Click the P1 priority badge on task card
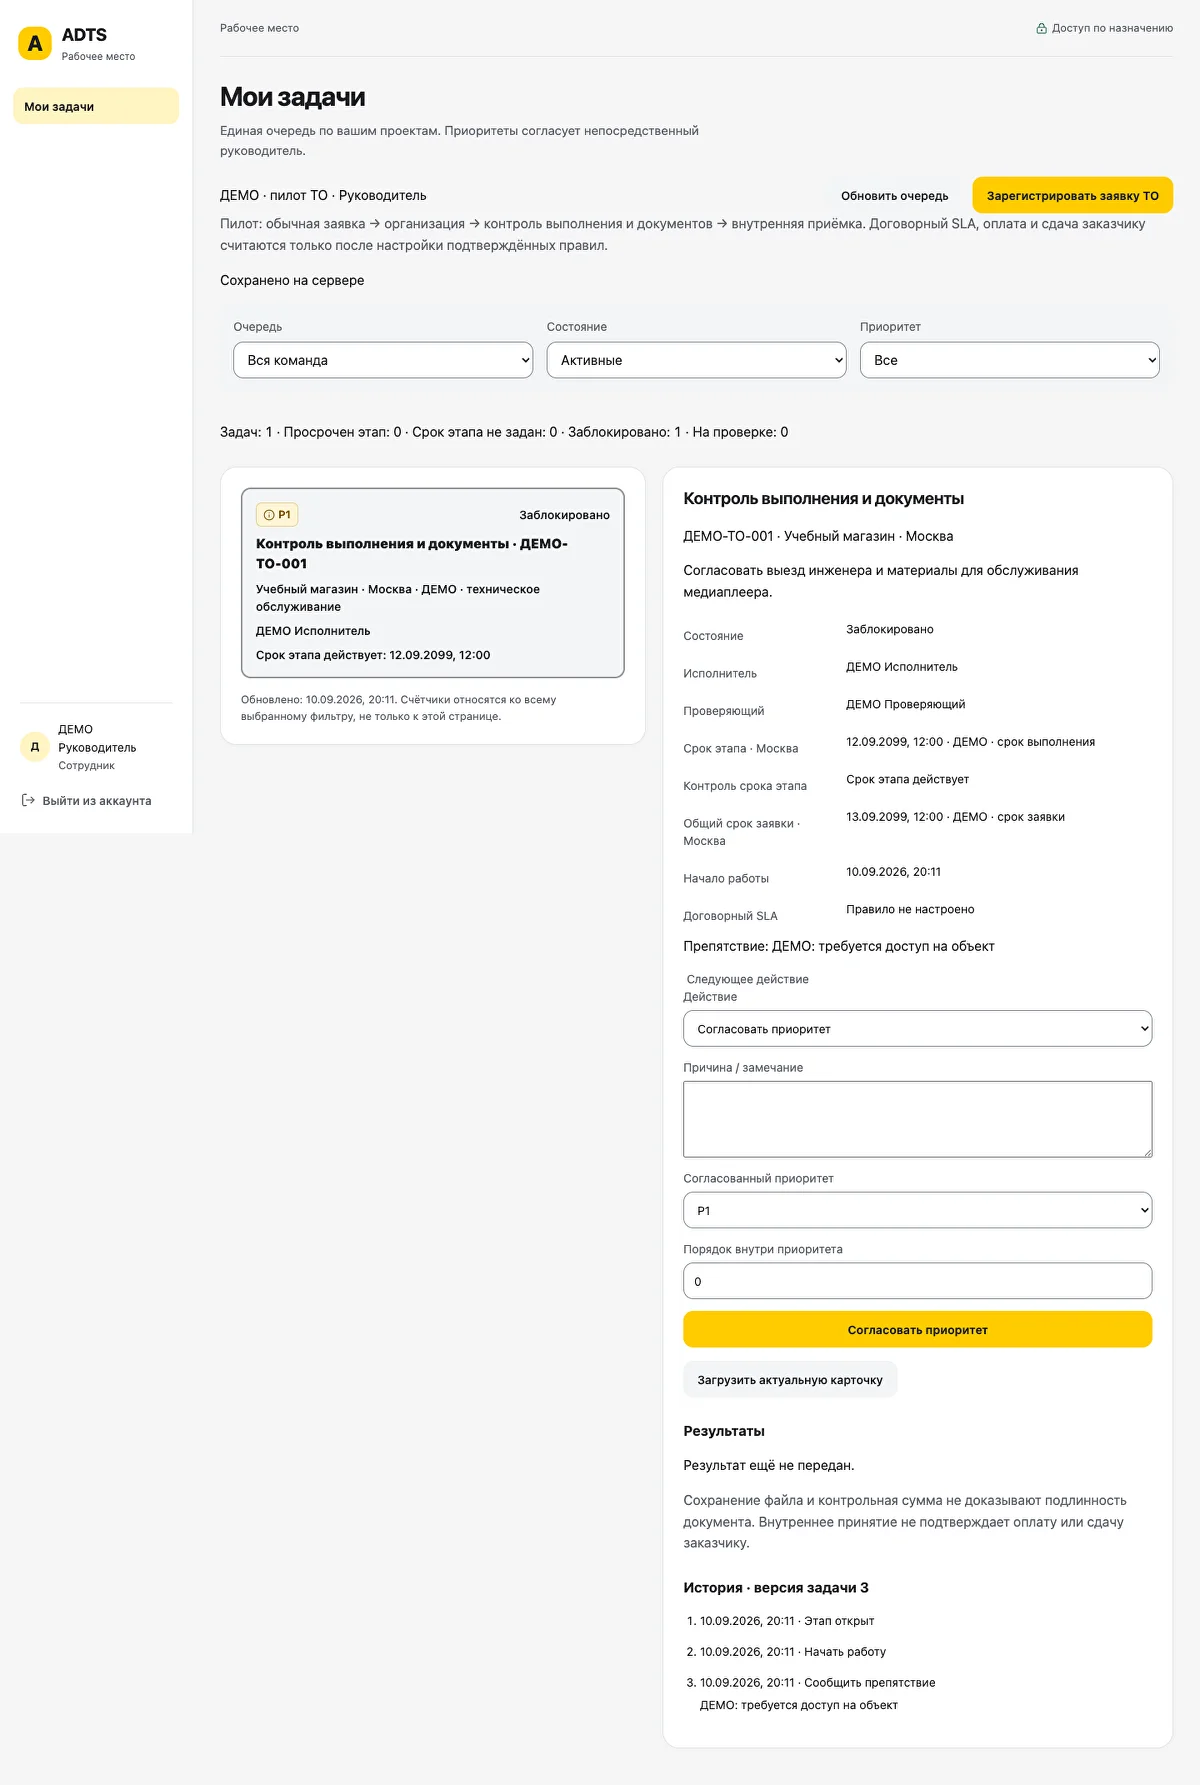The height and width of the screenshot is (1785, 1200). click(277, 515)
